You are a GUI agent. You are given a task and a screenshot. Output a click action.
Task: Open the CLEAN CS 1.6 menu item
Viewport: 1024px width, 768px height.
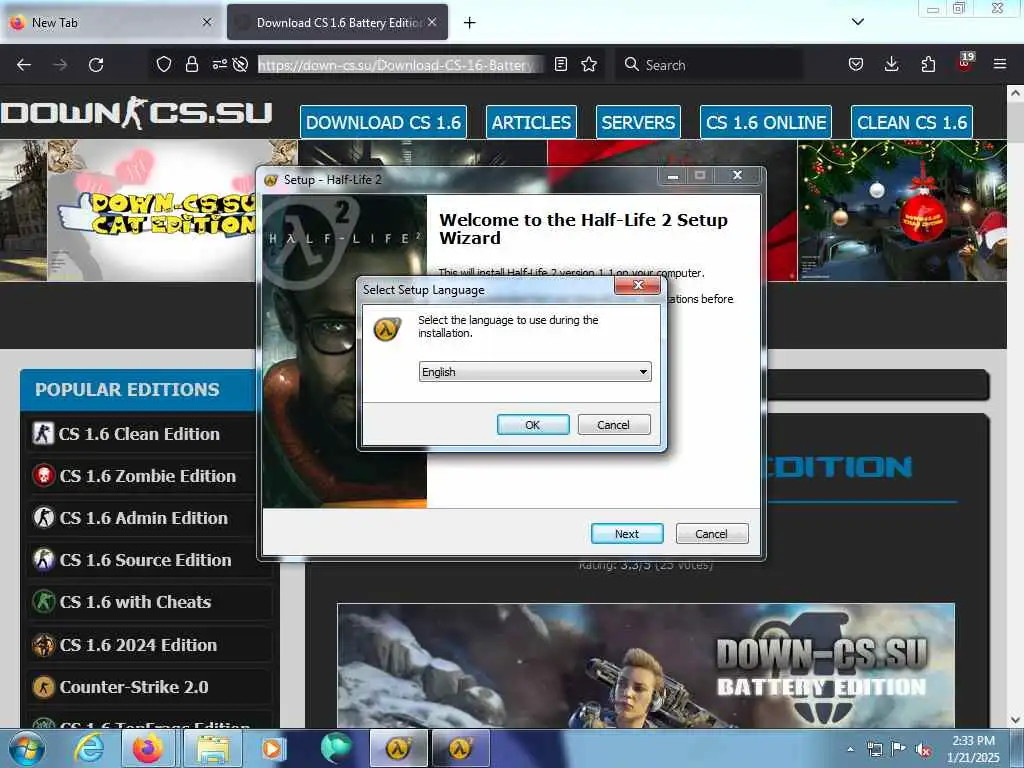click(912, 122)
